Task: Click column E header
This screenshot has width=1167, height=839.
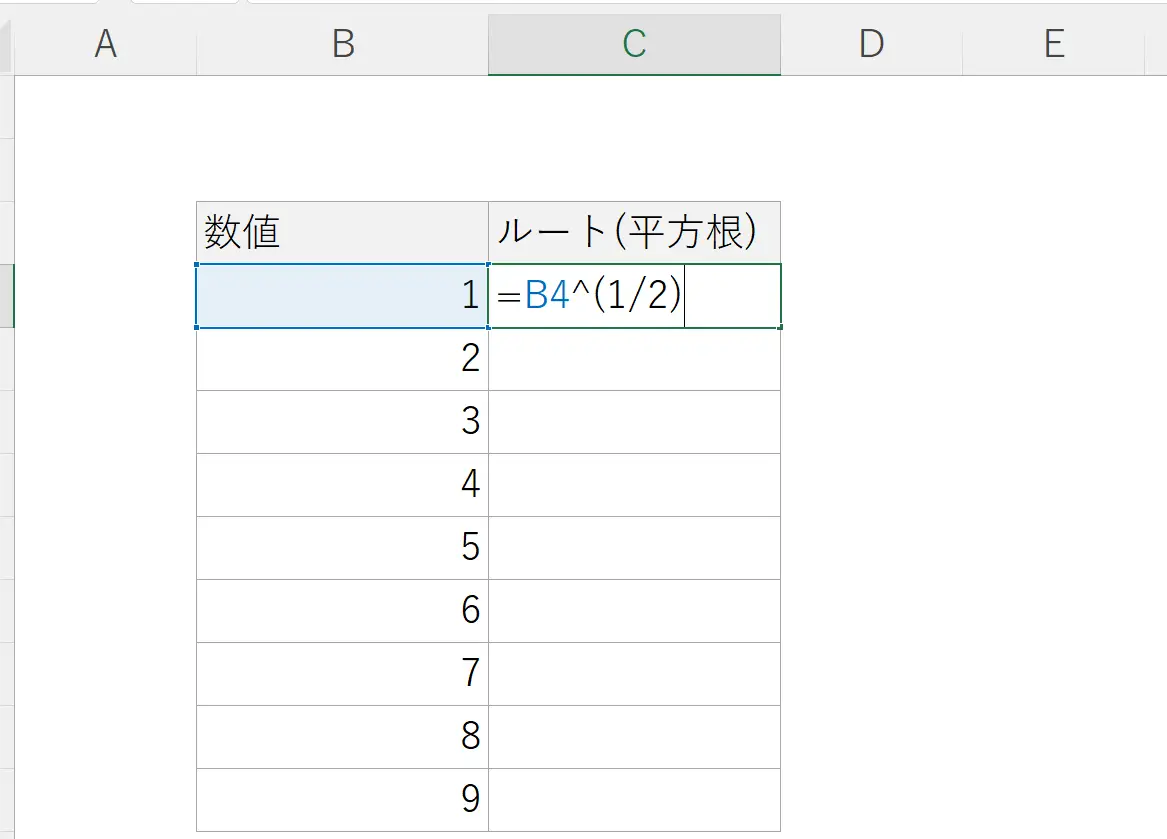Action: point(1054,45)
